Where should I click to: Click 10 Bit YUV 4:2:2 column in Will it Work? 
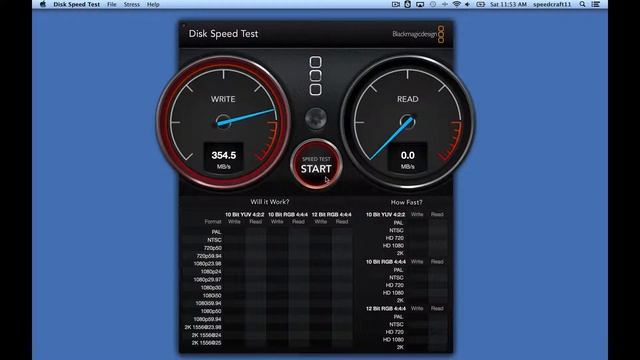244,214
